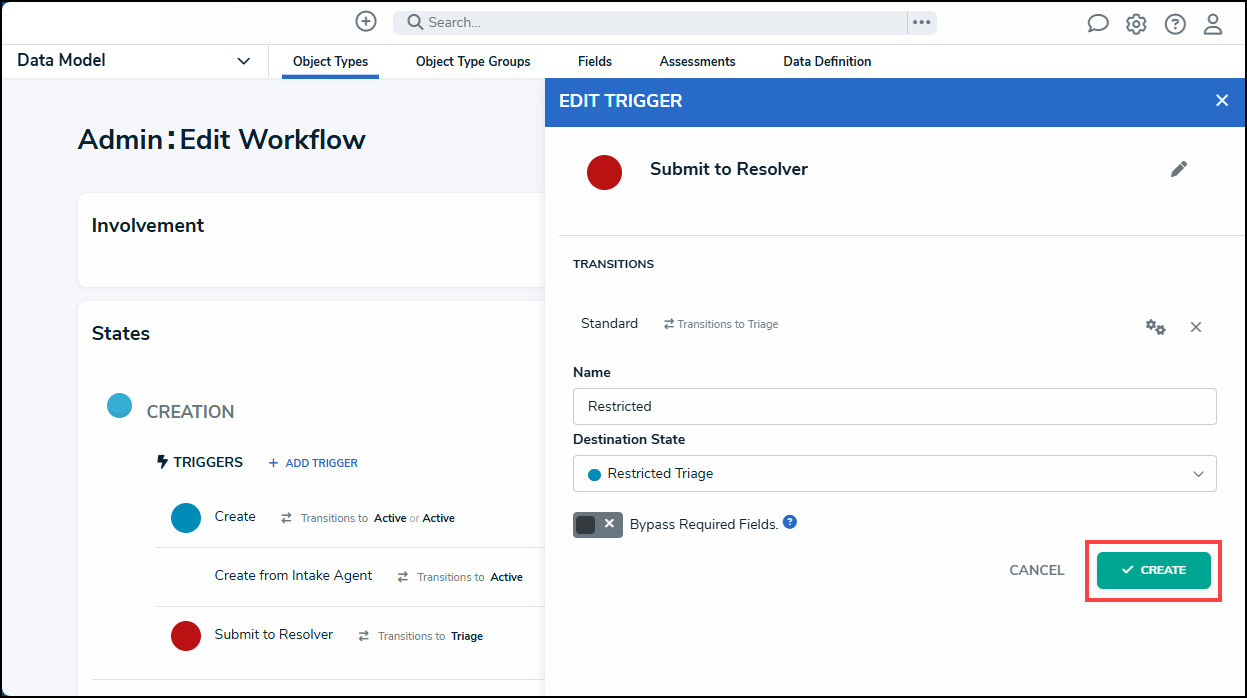This screenshot has width=1247, height=698.
Task: Open the user profile icon
Action: 1213,24
